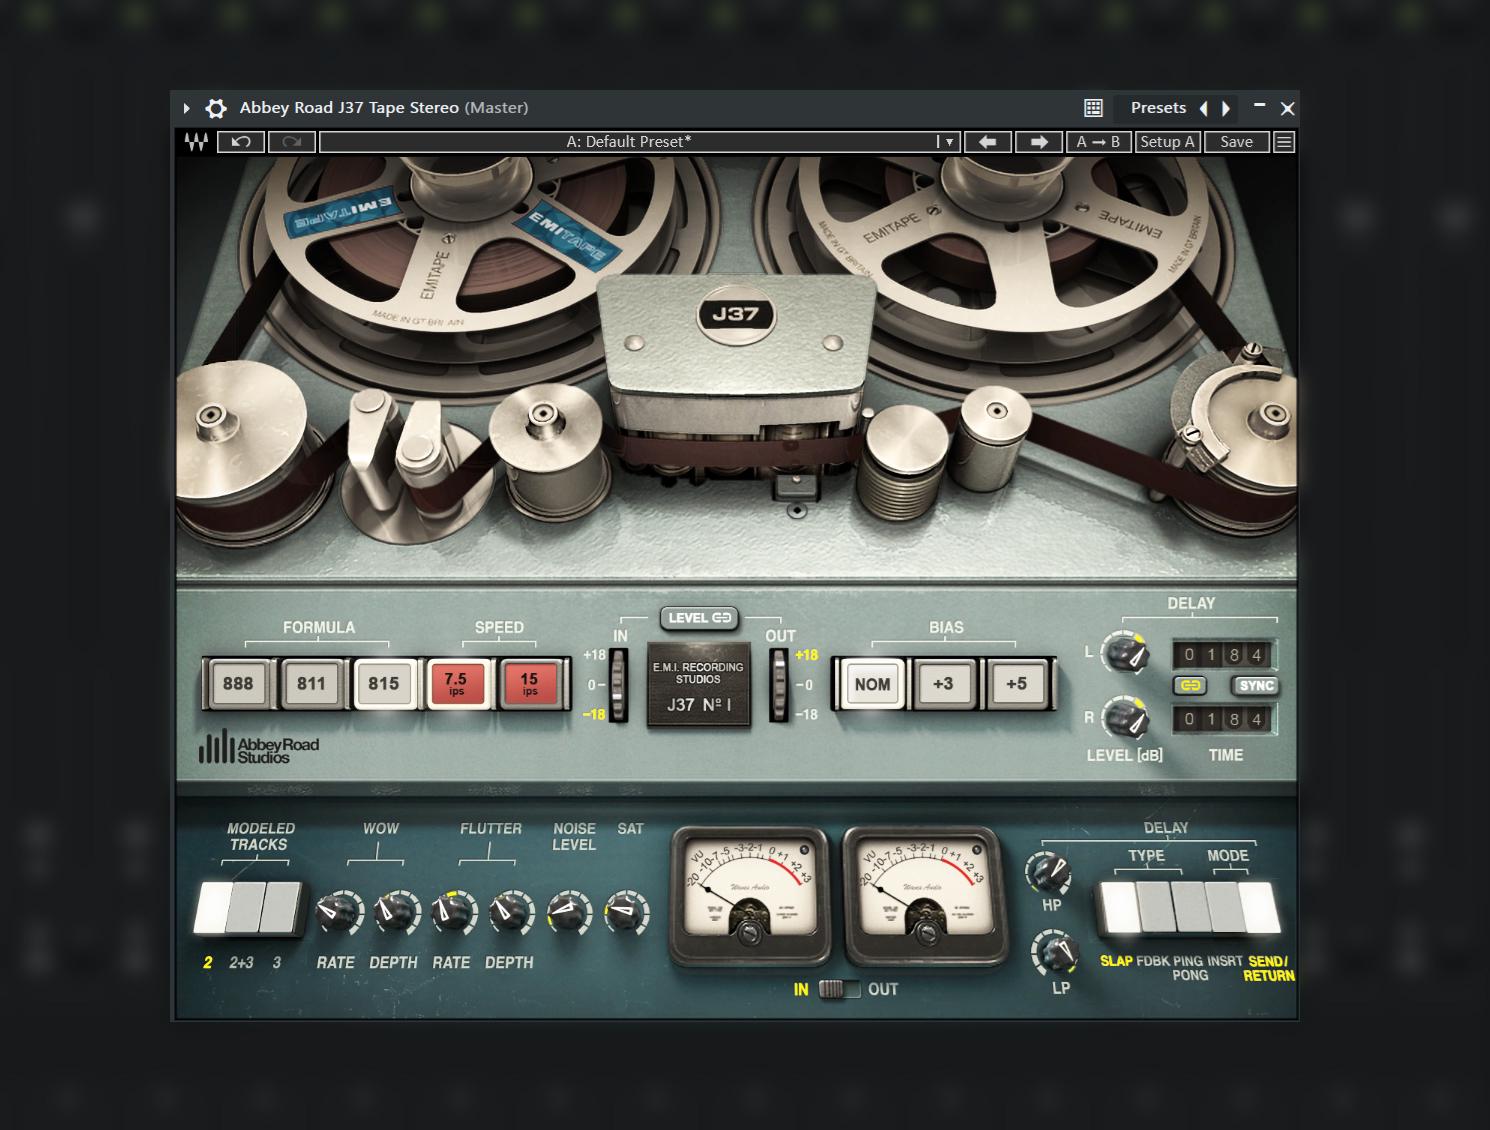Image resolution: width=1490 pixels, height=1130 pixels.
Task: Click the left VU meter
Action: coord(749,895)
